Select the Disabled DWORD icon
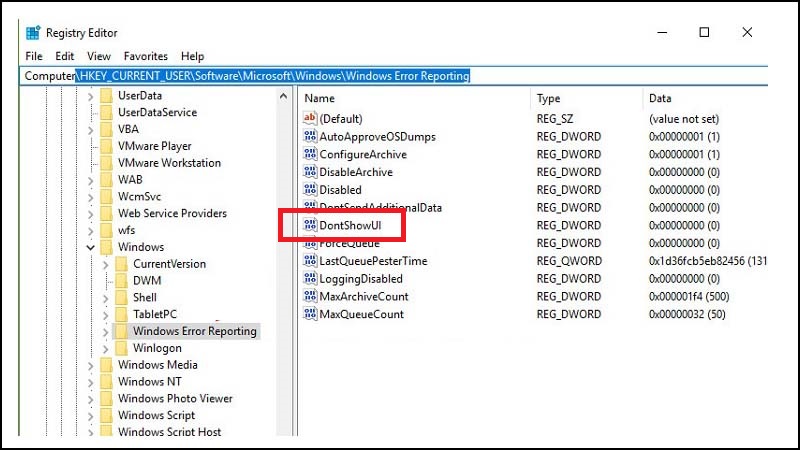Screen dimensions: 800x450 310,190
